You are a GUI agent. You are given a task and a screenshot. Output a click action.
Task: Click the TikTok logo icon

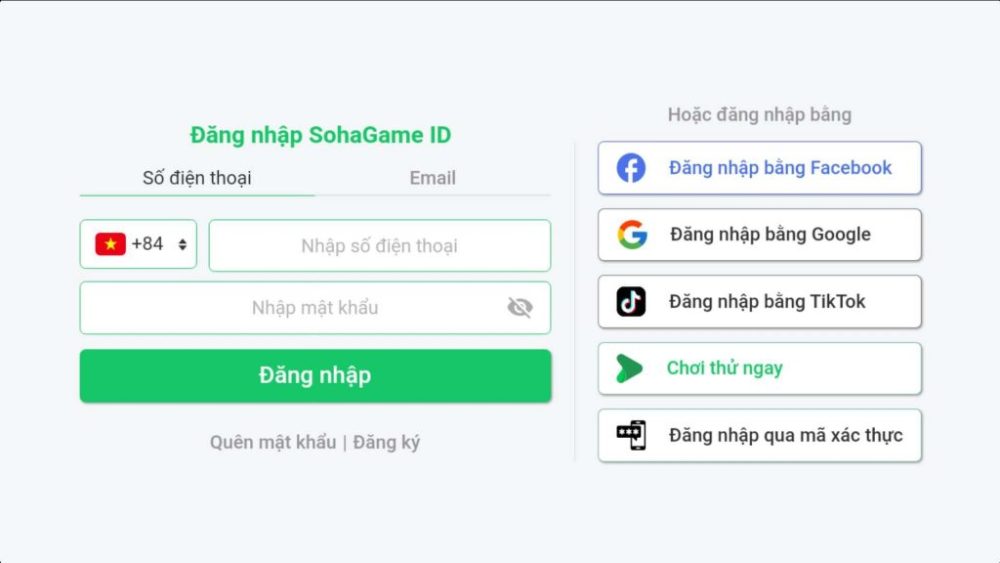631,301
